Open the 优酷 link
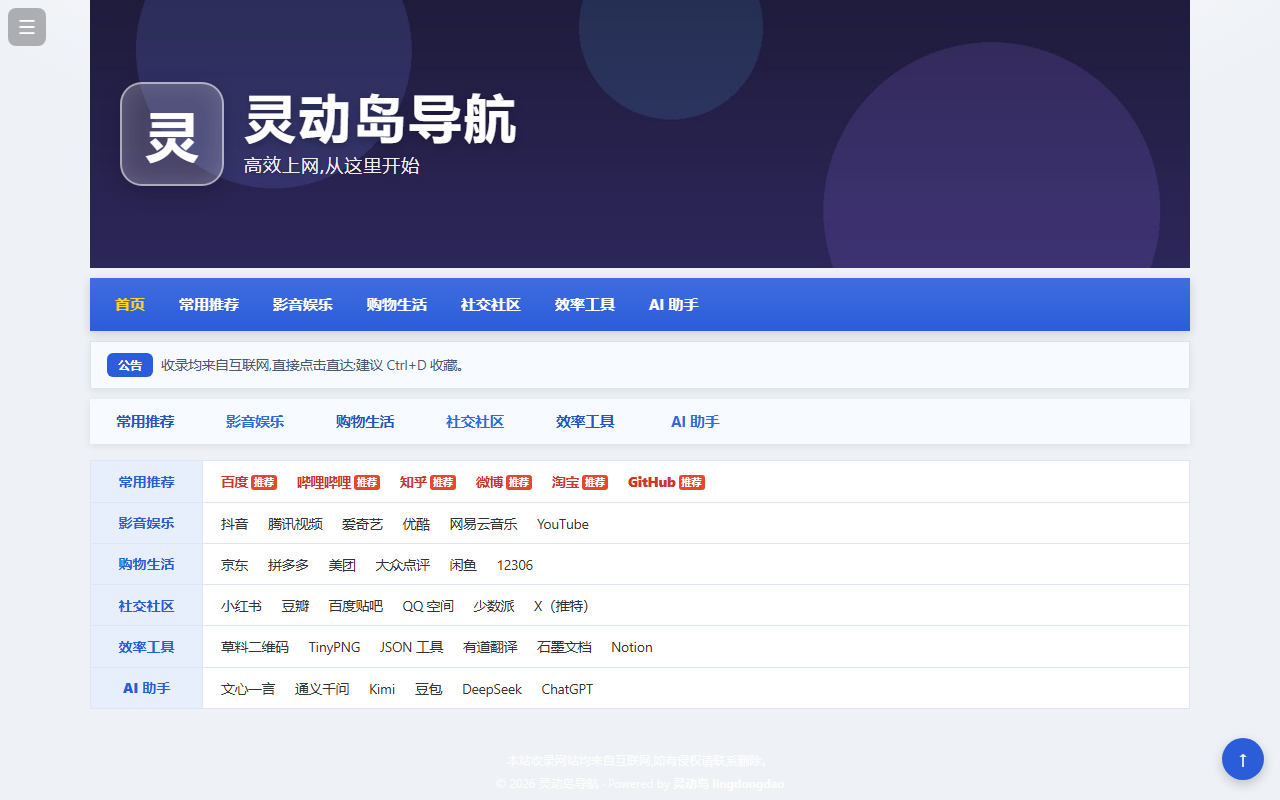The image size is (1280, 800). coord(416,524)
